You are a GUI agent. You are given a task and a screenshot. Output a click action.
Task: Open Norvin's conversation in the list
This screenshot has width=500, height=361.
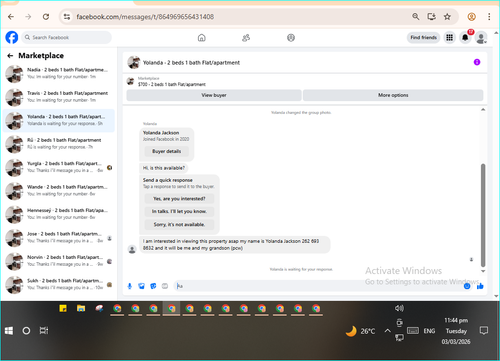[x=59, y=261]
